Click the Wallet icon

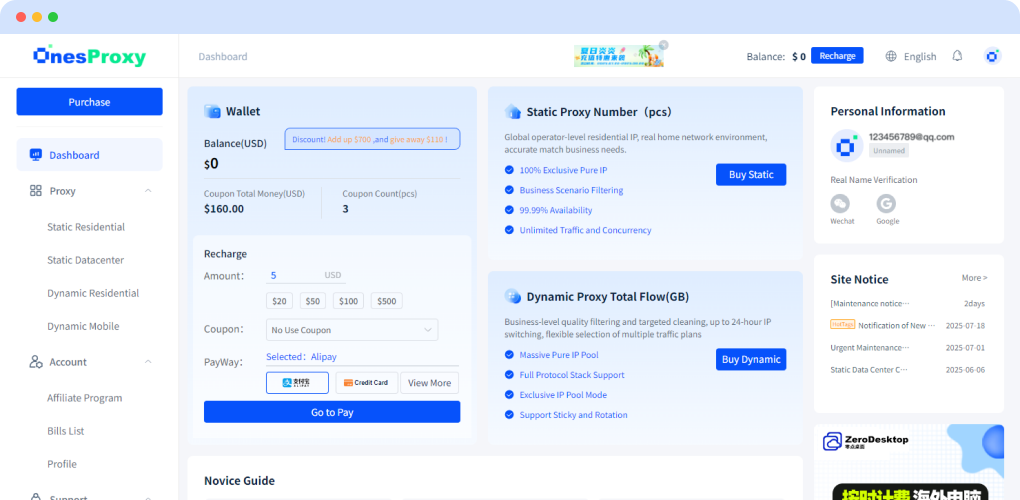pos(212,112)
